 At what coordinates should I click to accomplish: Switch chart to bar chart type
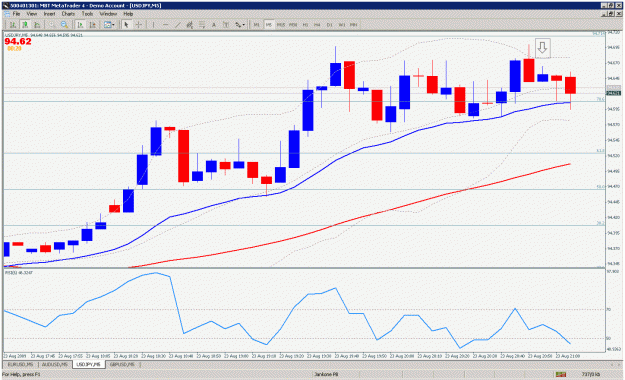[12, 25]
